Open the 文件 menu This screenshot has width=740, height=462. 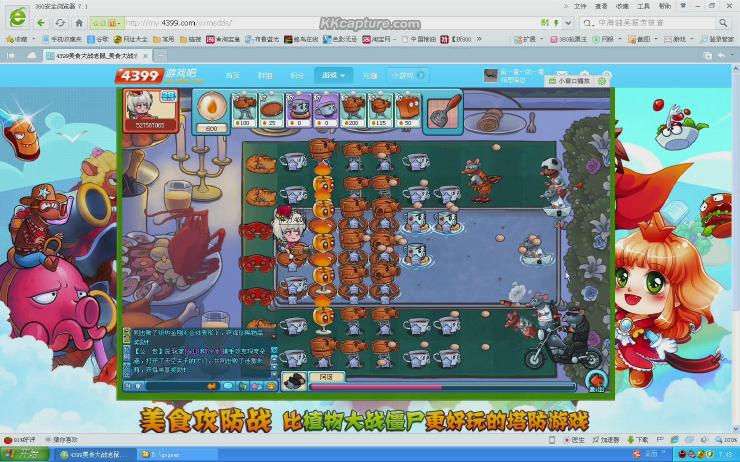point(580,6)
